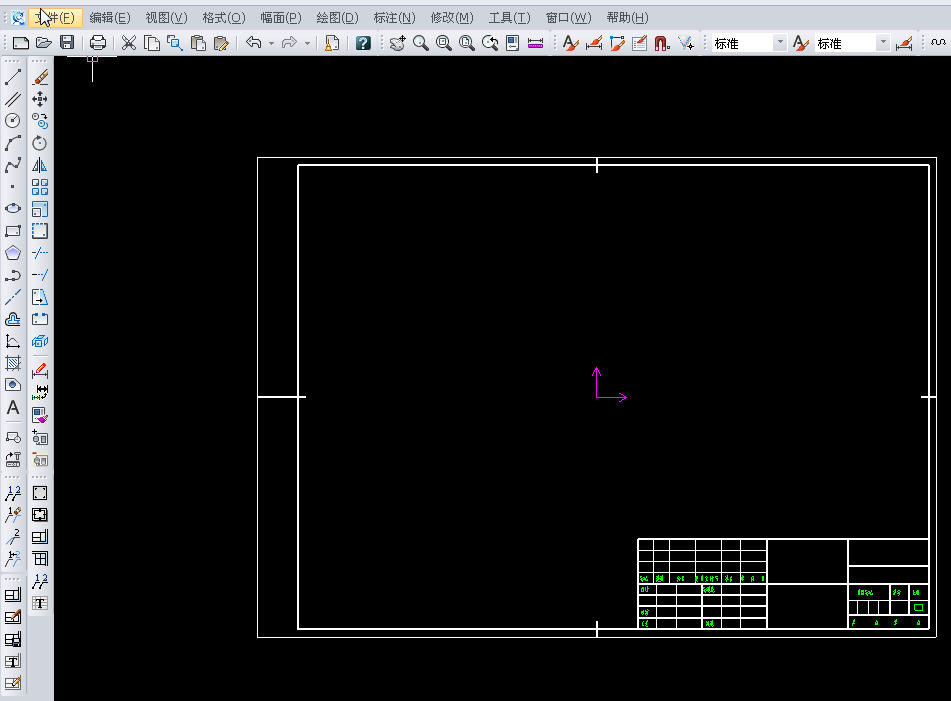Click the New file icon

click(x=21, y=42)
